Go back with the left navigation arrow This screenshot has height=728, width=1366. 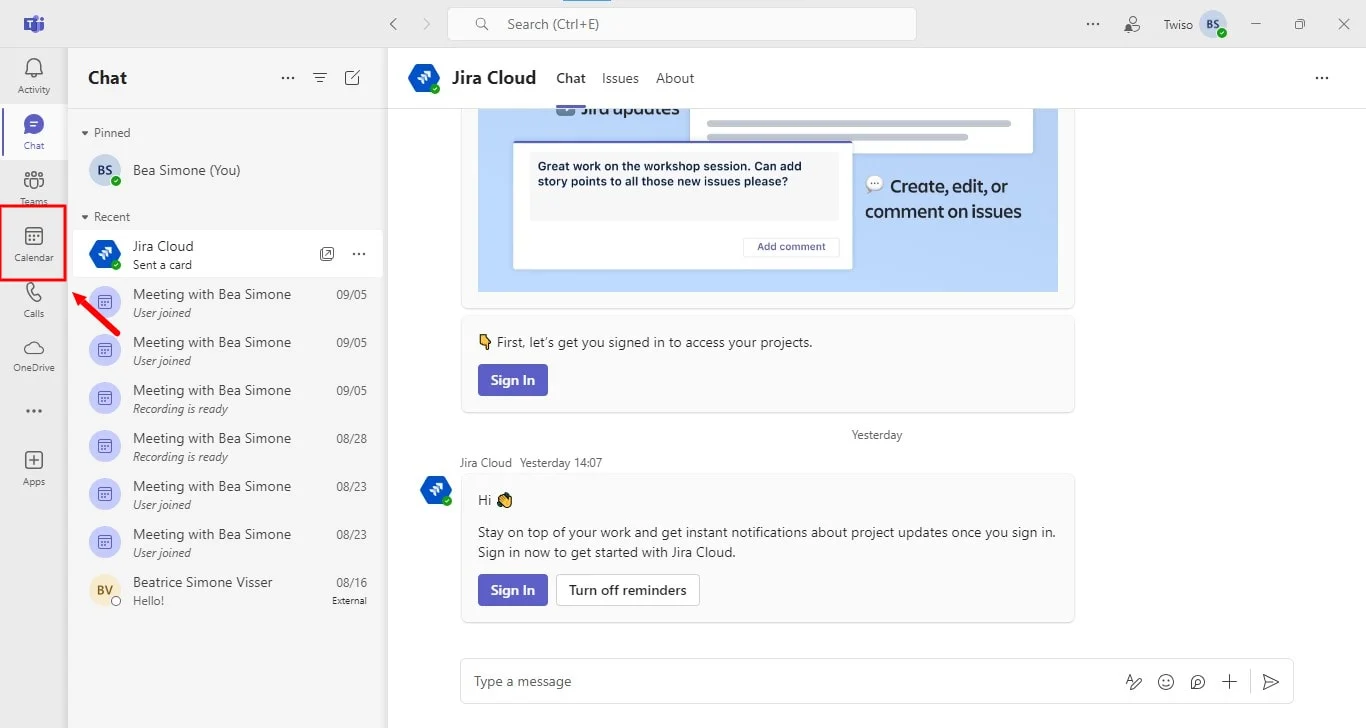click(x=394, y=24)
